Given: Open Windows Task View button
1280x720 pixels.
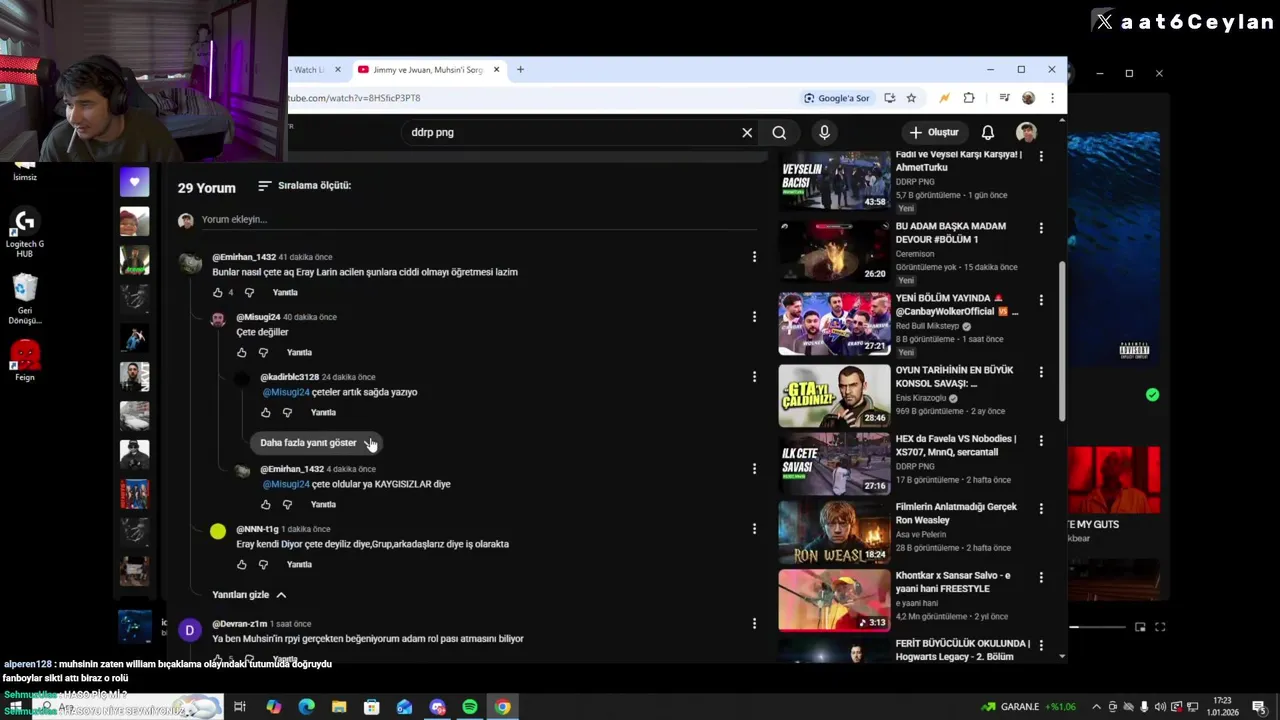Looking at the screenshot, I should coord(240,707).
